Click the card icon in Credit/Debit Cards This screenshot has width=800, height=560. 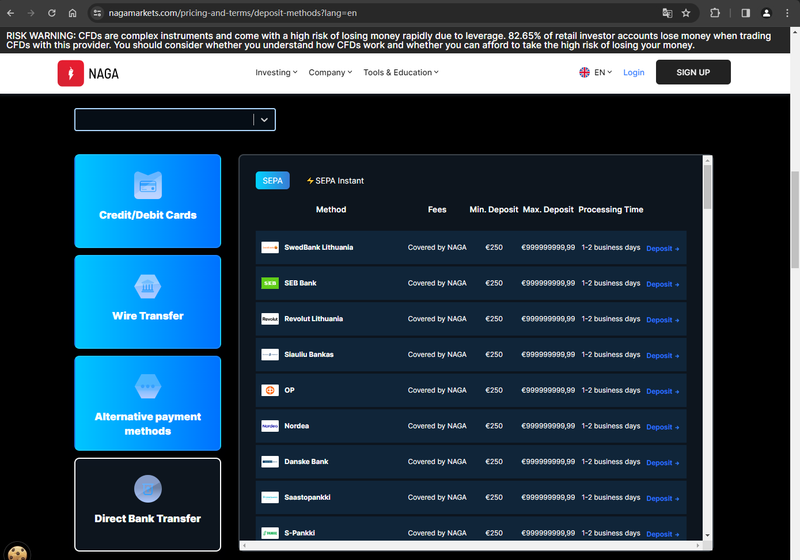(x=148, y=186)
